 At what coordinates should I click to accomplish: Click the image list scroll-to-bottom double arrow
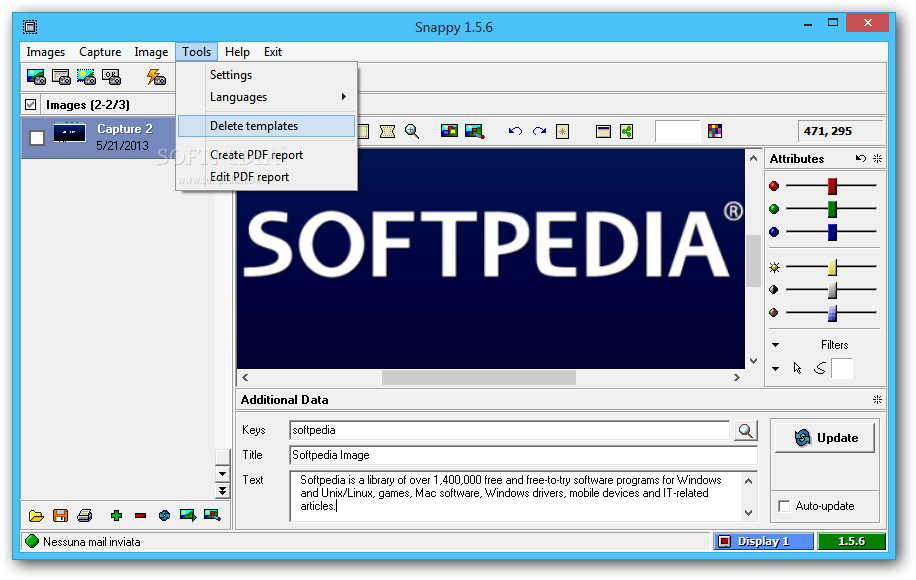[223, 491]
